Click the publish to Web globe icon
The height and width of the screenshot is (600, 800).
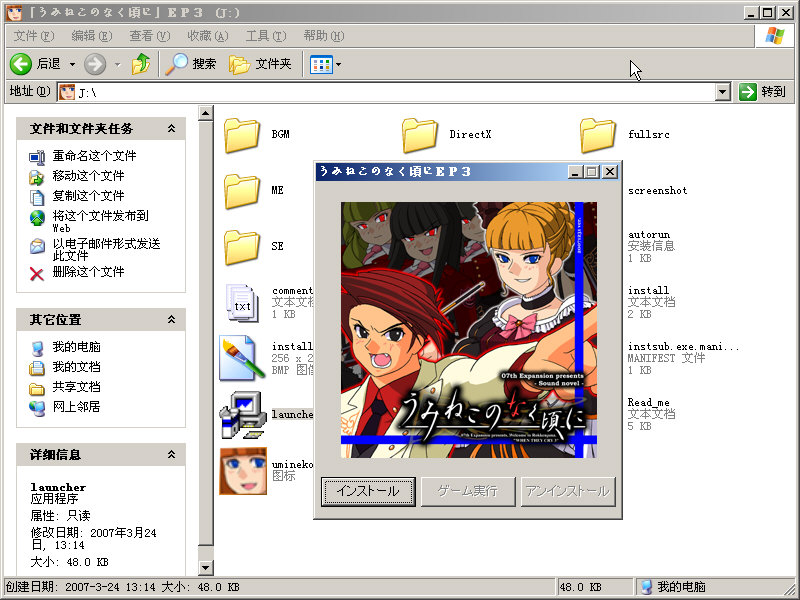tap(37, 218)
